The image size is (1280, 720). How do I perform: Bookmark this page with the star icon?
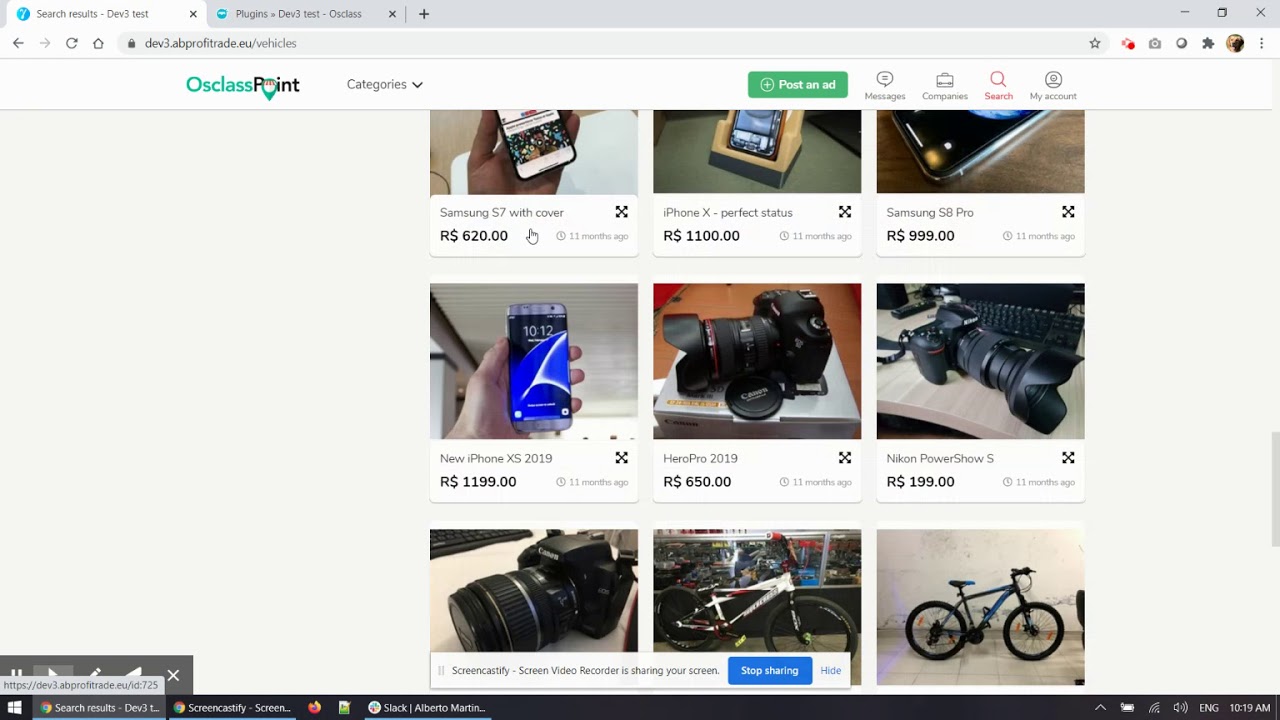coord(1095,43)
